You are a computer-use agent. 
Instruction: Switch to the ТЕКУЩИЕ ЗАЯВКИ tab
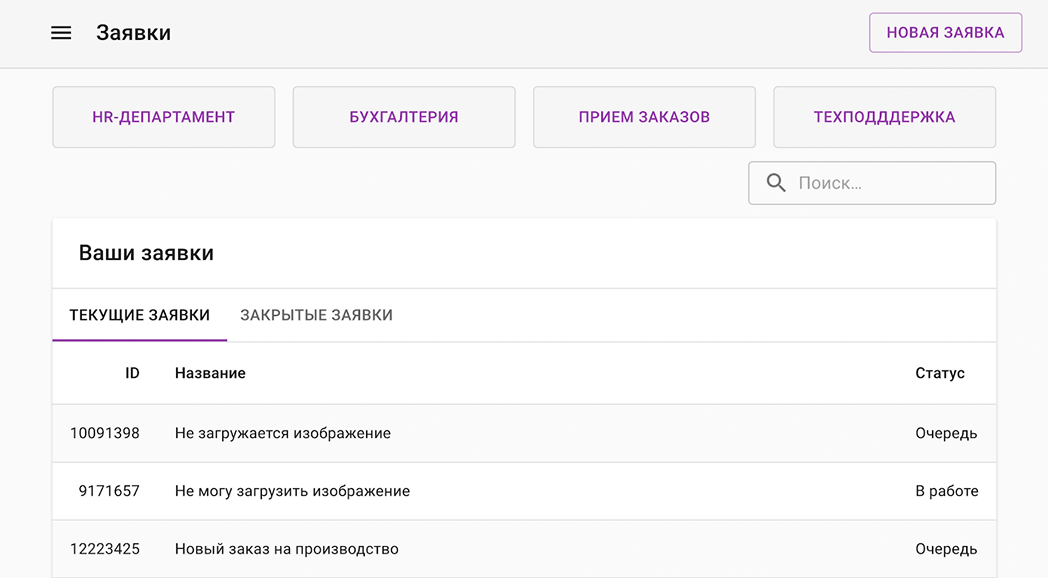(x=139, y=315)
